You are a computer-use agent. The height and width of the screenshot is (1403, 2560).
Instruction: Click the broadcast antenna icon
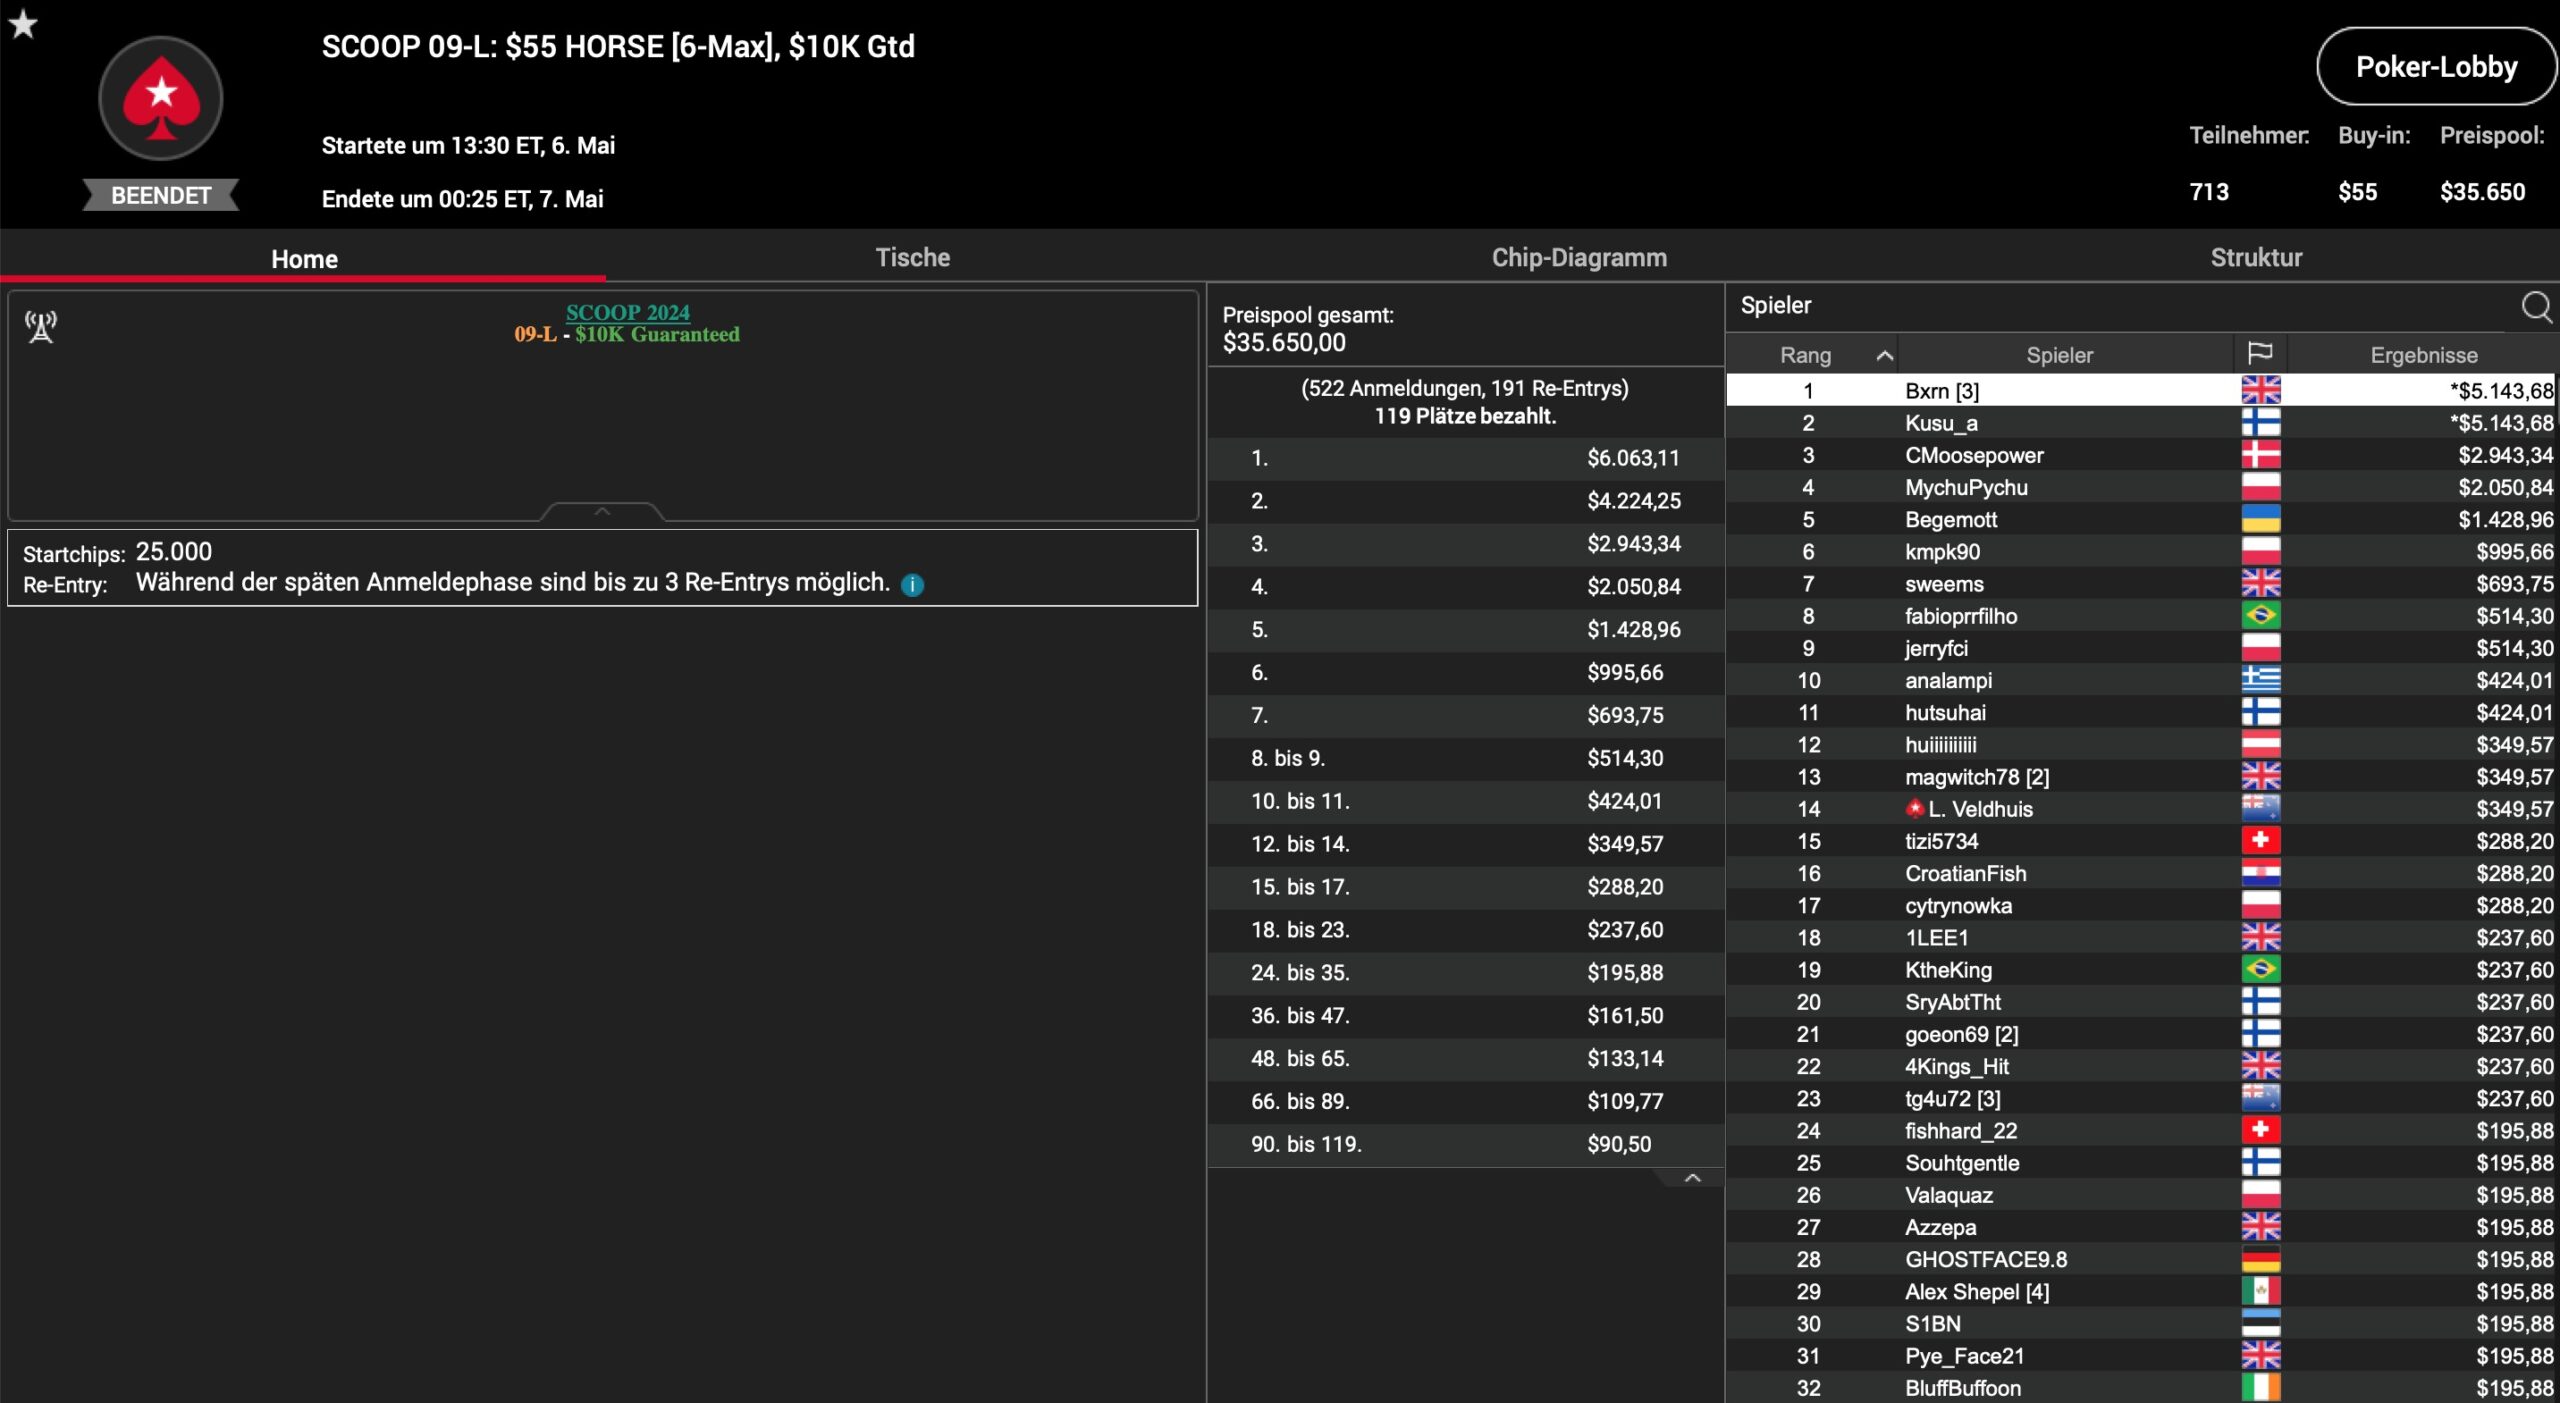[x=41, y=326]
